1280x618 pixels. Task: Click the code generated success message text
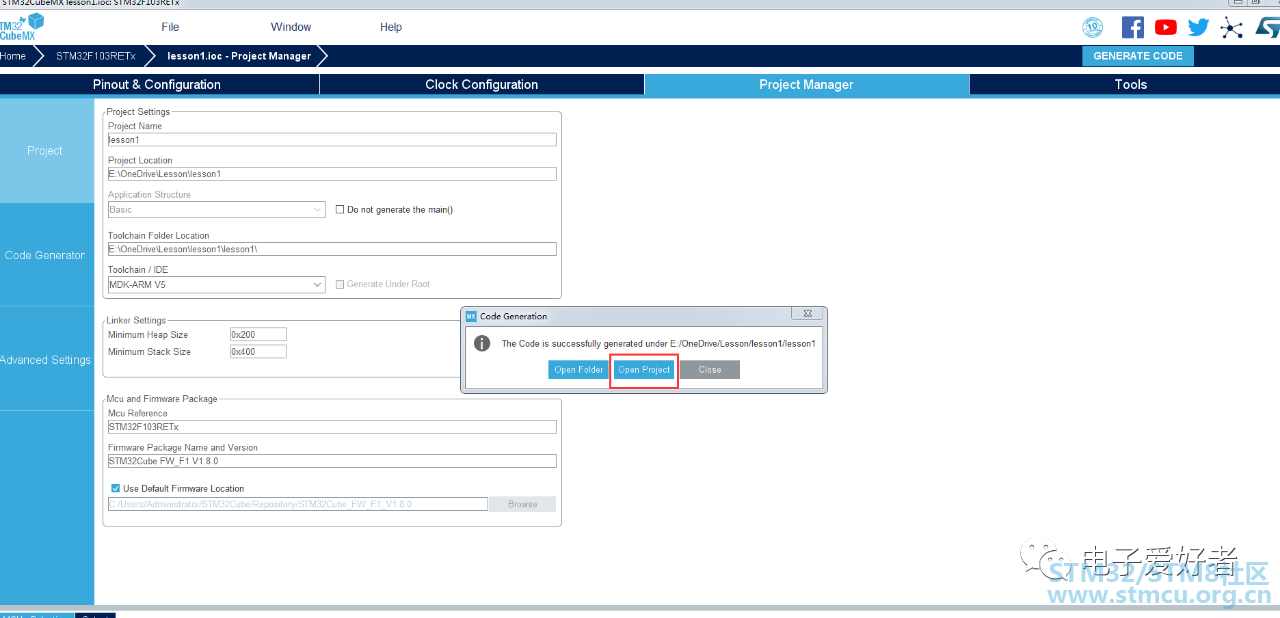coord(659,344)
